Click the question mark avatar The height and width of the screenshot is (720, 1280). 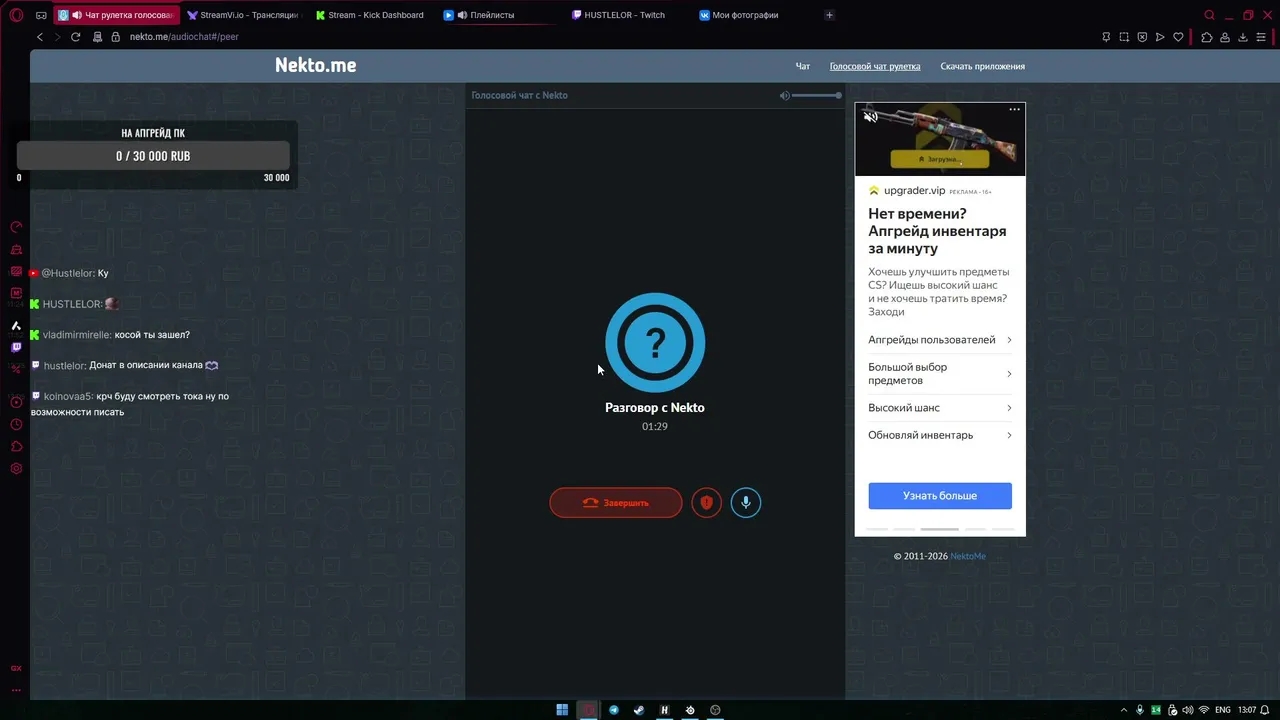655,343
